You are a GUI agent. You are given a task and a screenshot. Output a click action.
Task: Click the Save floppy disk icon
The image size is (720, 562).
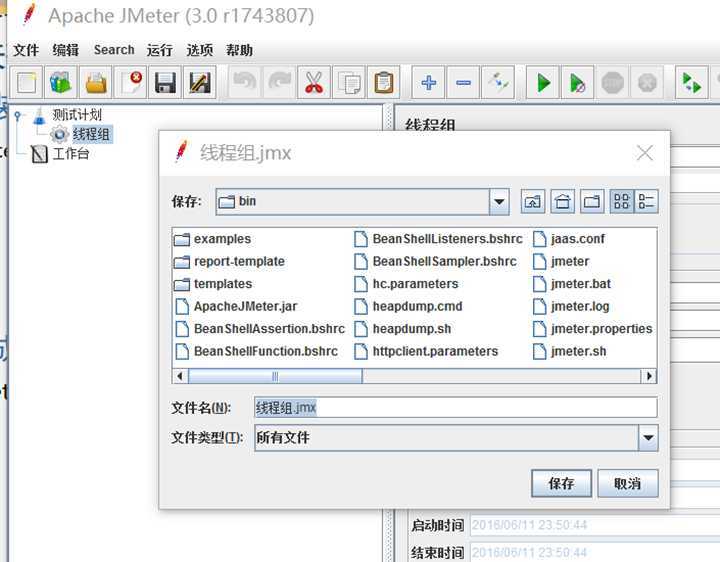165,83
